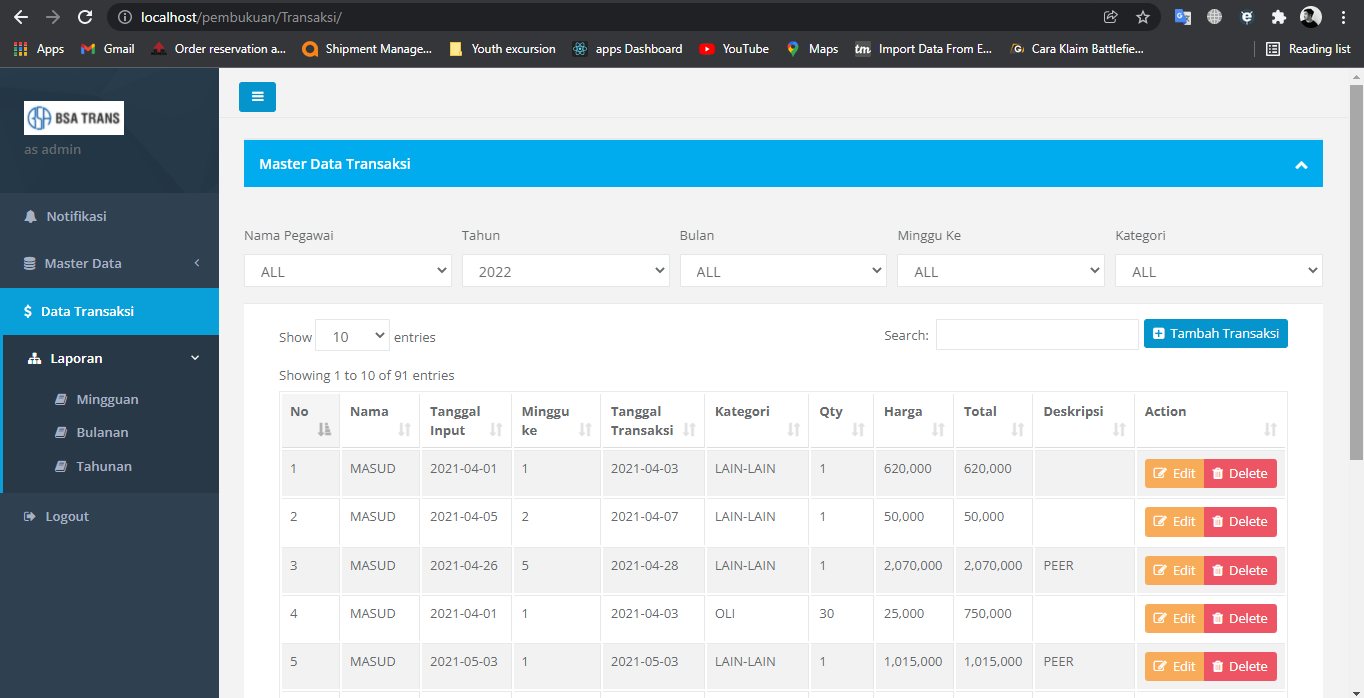Select Data Transaksi in the sidebar
The height and width of the screenshot is (698, 1364).
click(x=109, y=311)
